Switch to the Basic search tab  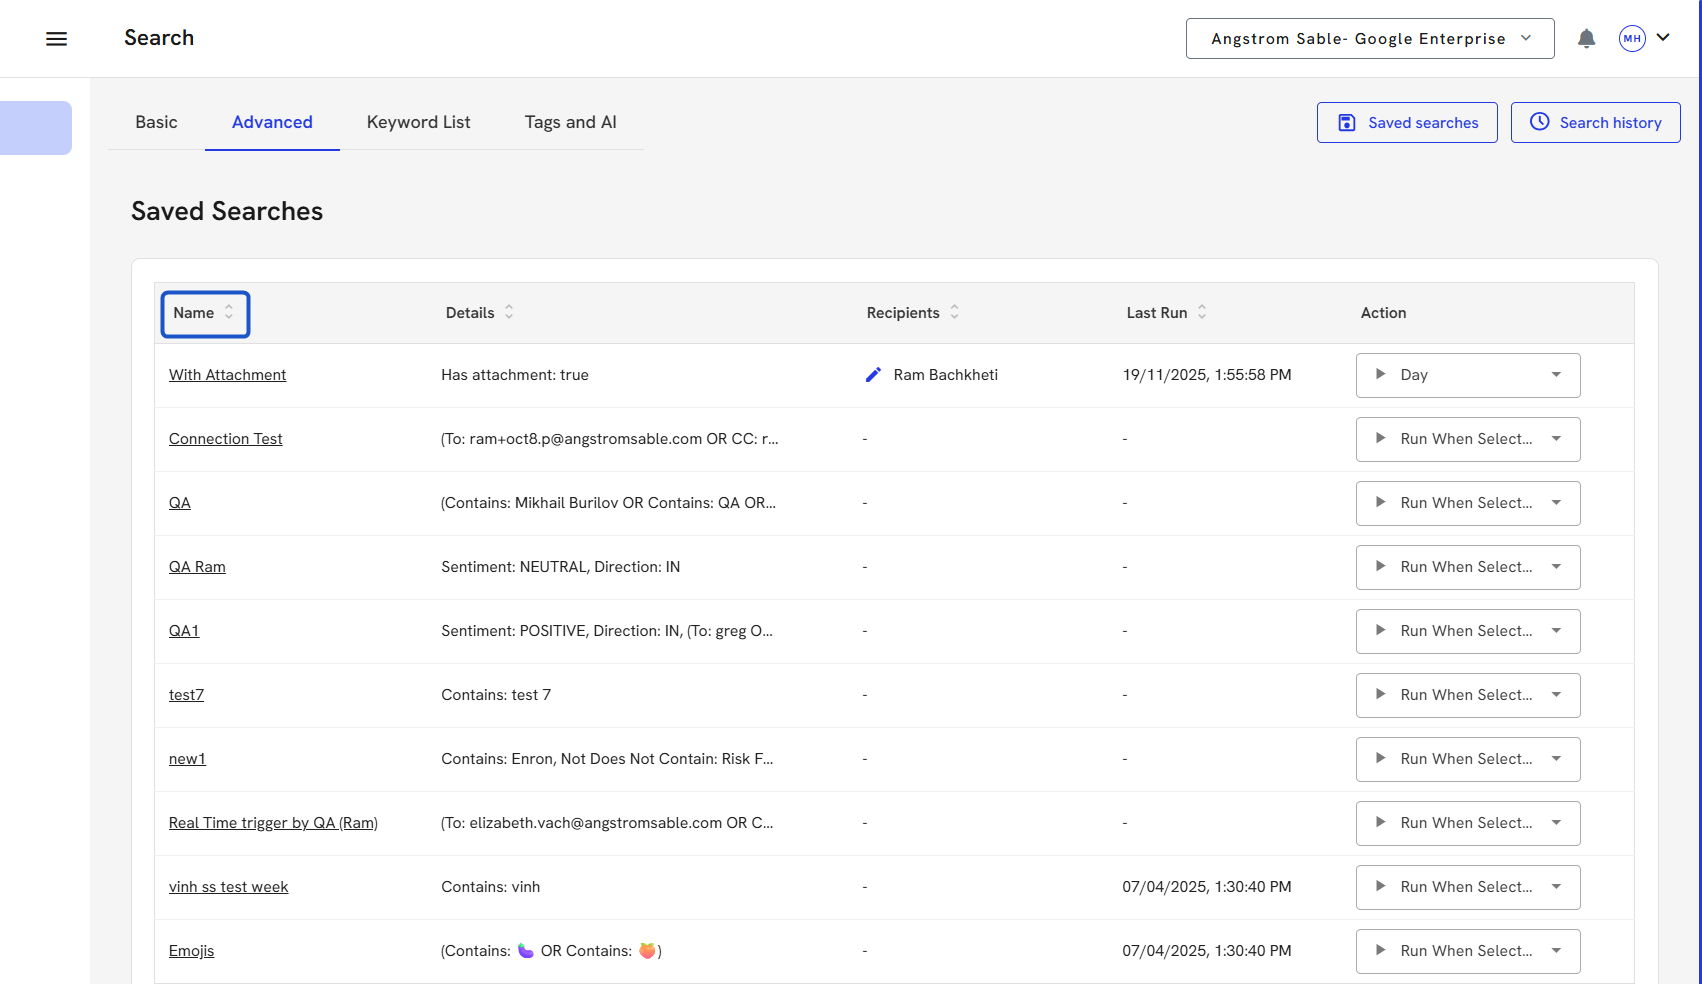(x=156, y=122)
